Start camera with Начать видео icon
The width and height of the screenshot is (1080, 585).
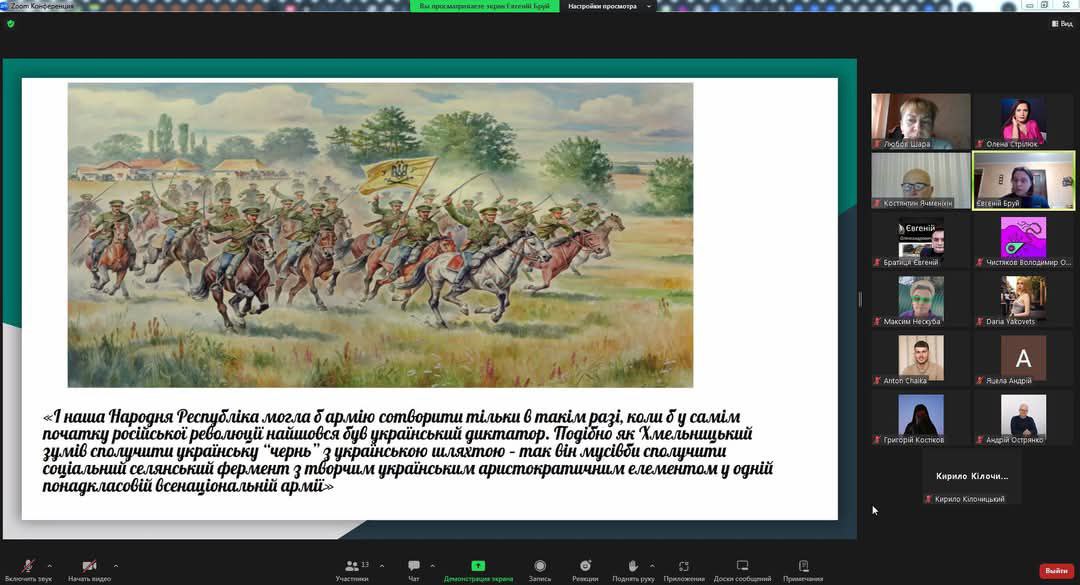90,566
